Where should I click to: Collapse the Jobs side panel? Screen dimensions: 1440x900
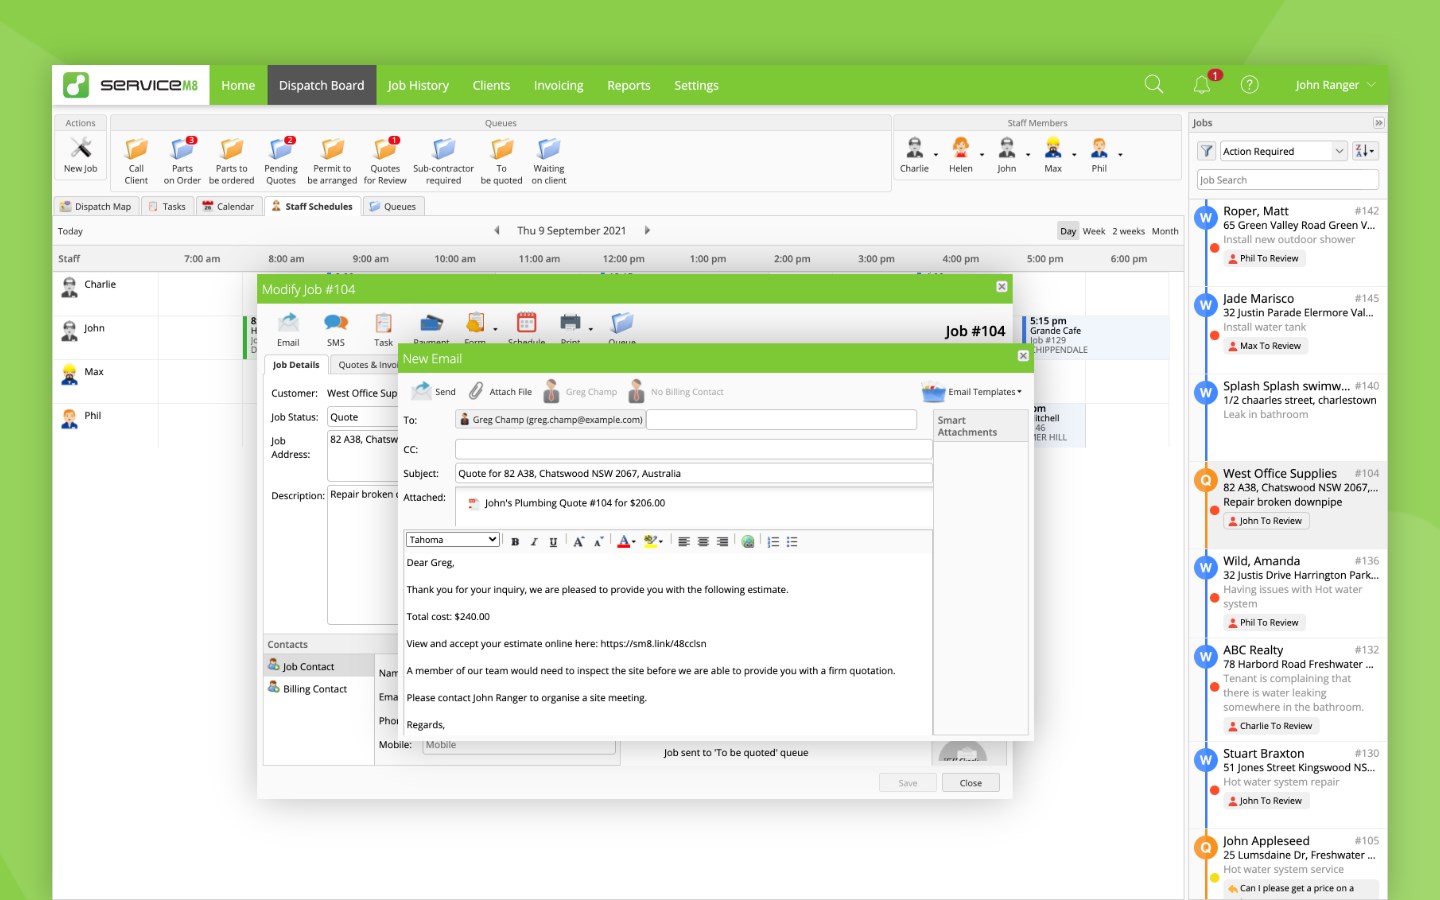1378,123
